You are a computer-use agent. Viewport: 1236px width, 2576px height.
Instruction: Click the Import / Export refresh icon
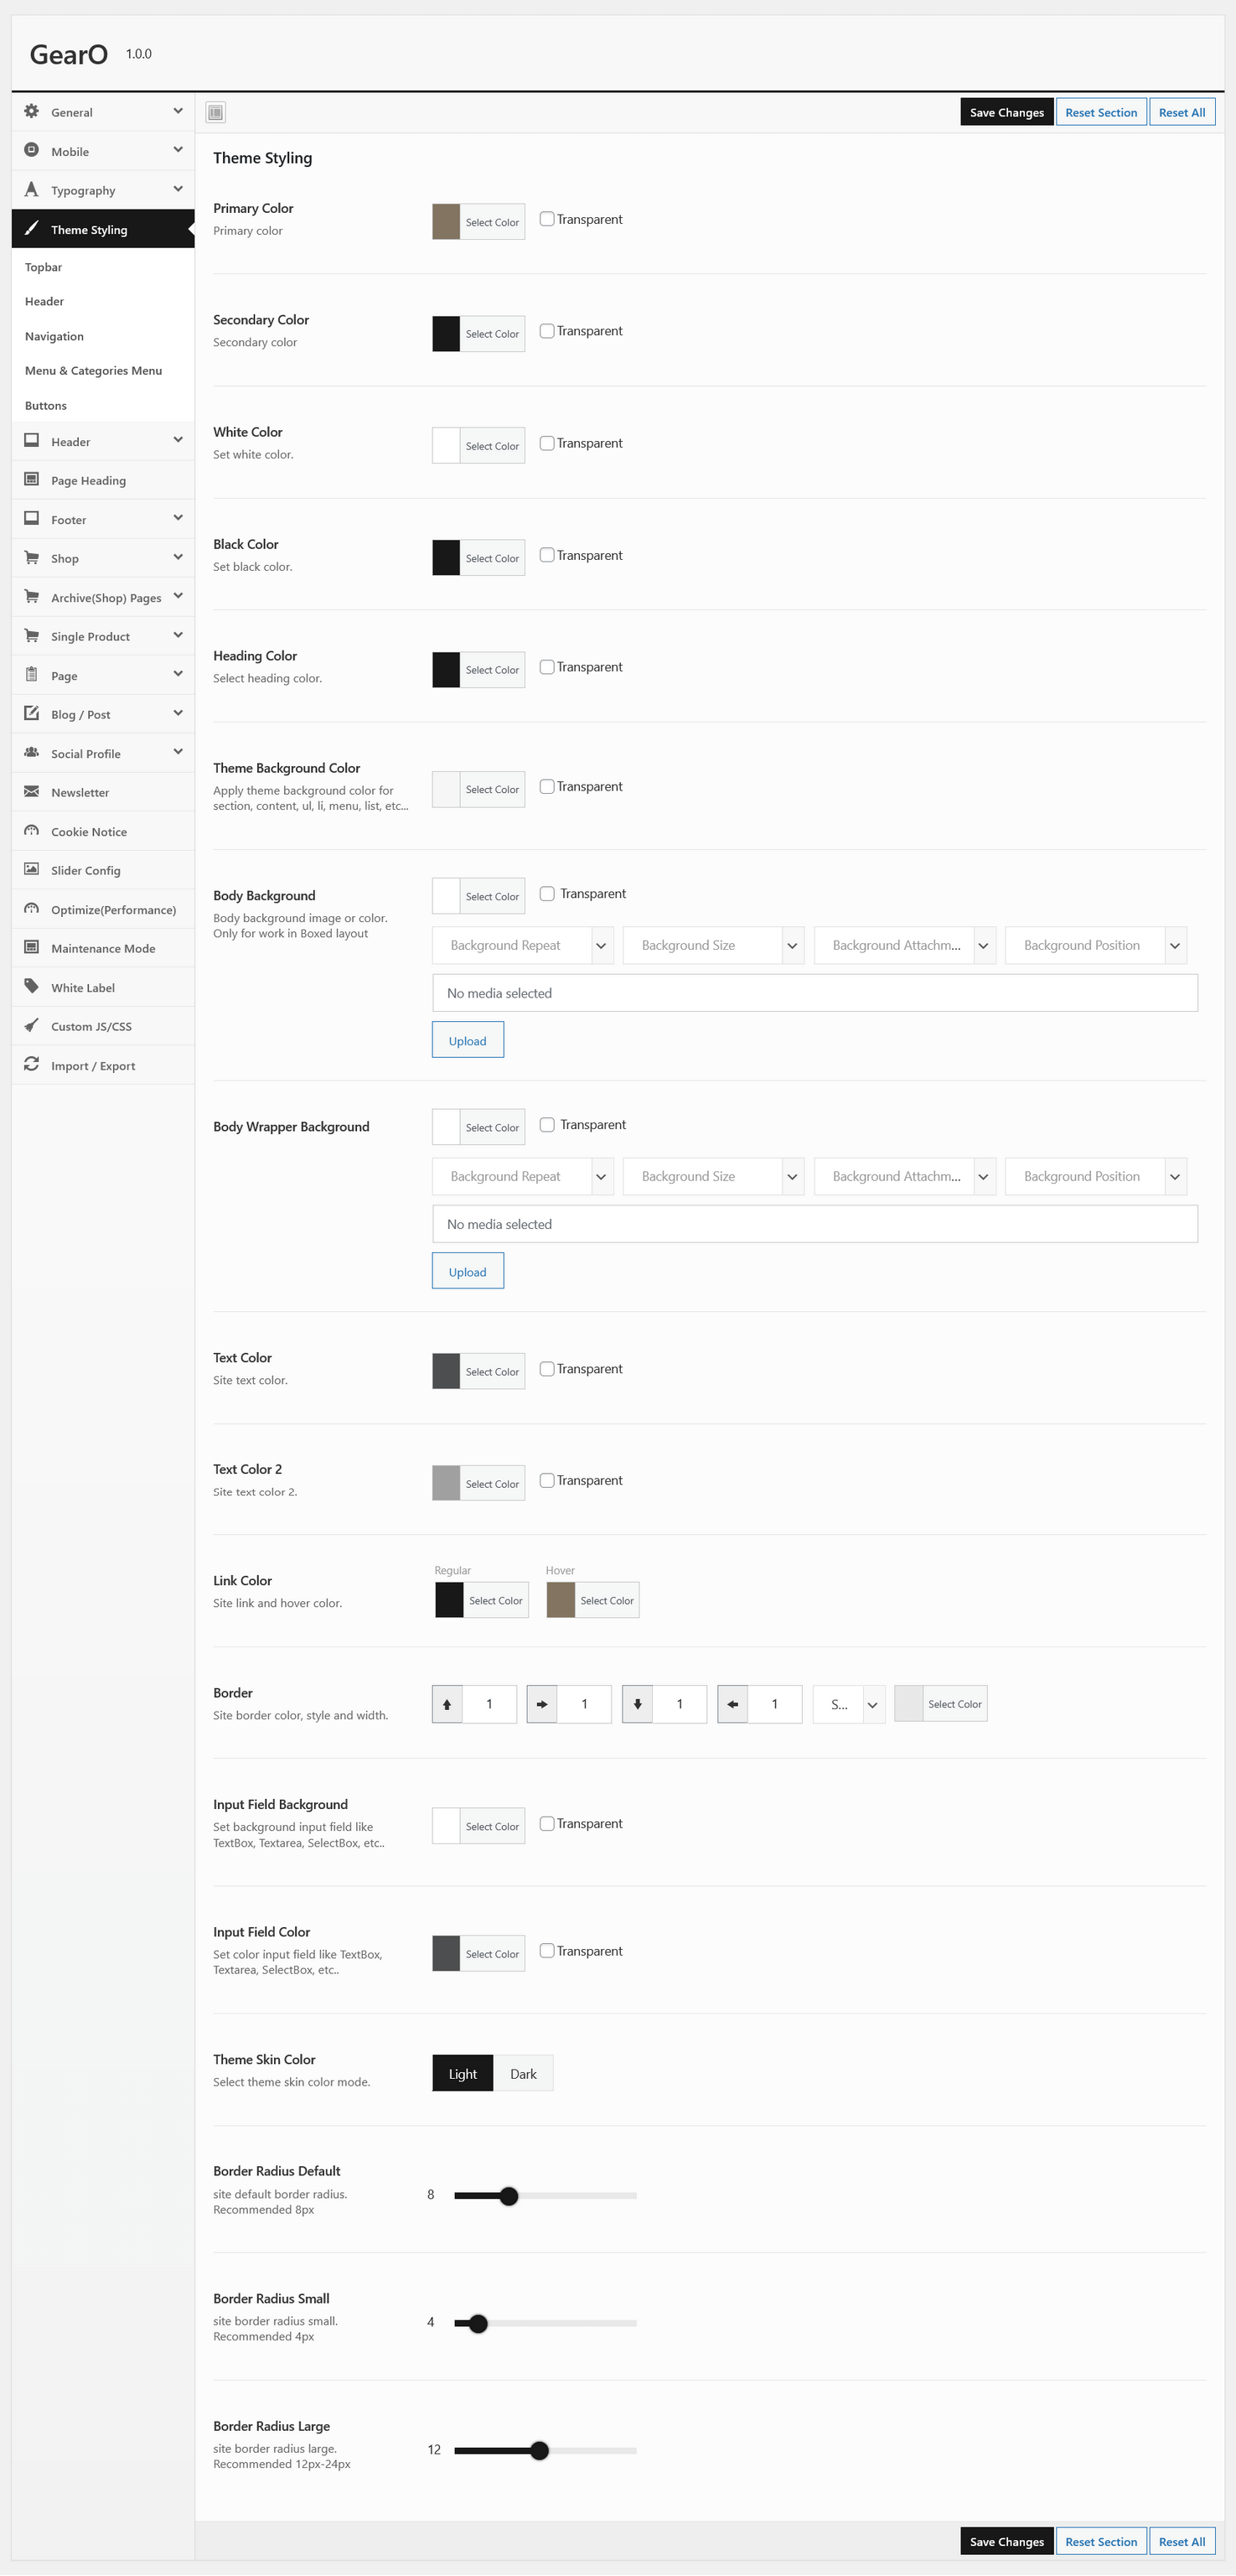click(32, 1065)
